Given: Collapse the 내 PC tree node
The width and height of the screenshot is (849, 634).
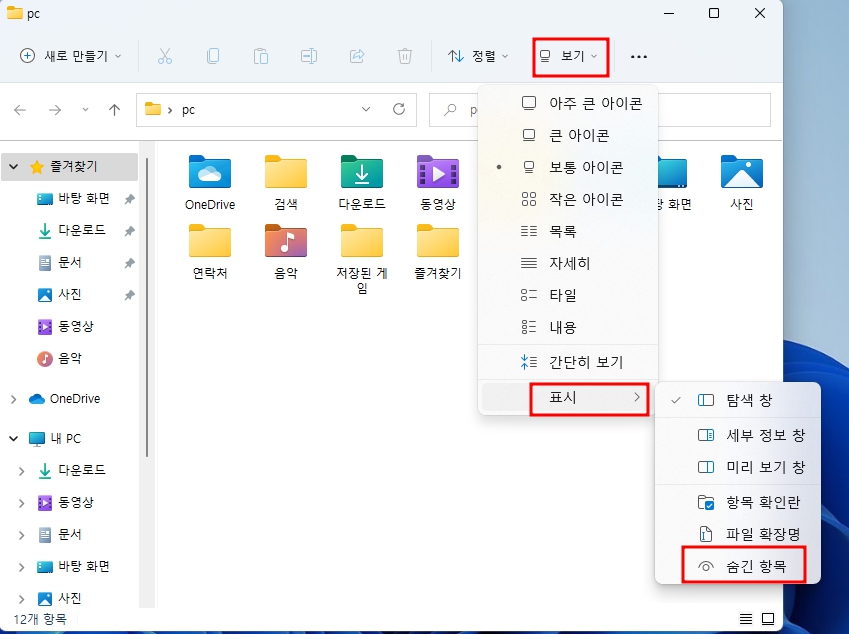Looking at the screenshot, I should [14, 439].
